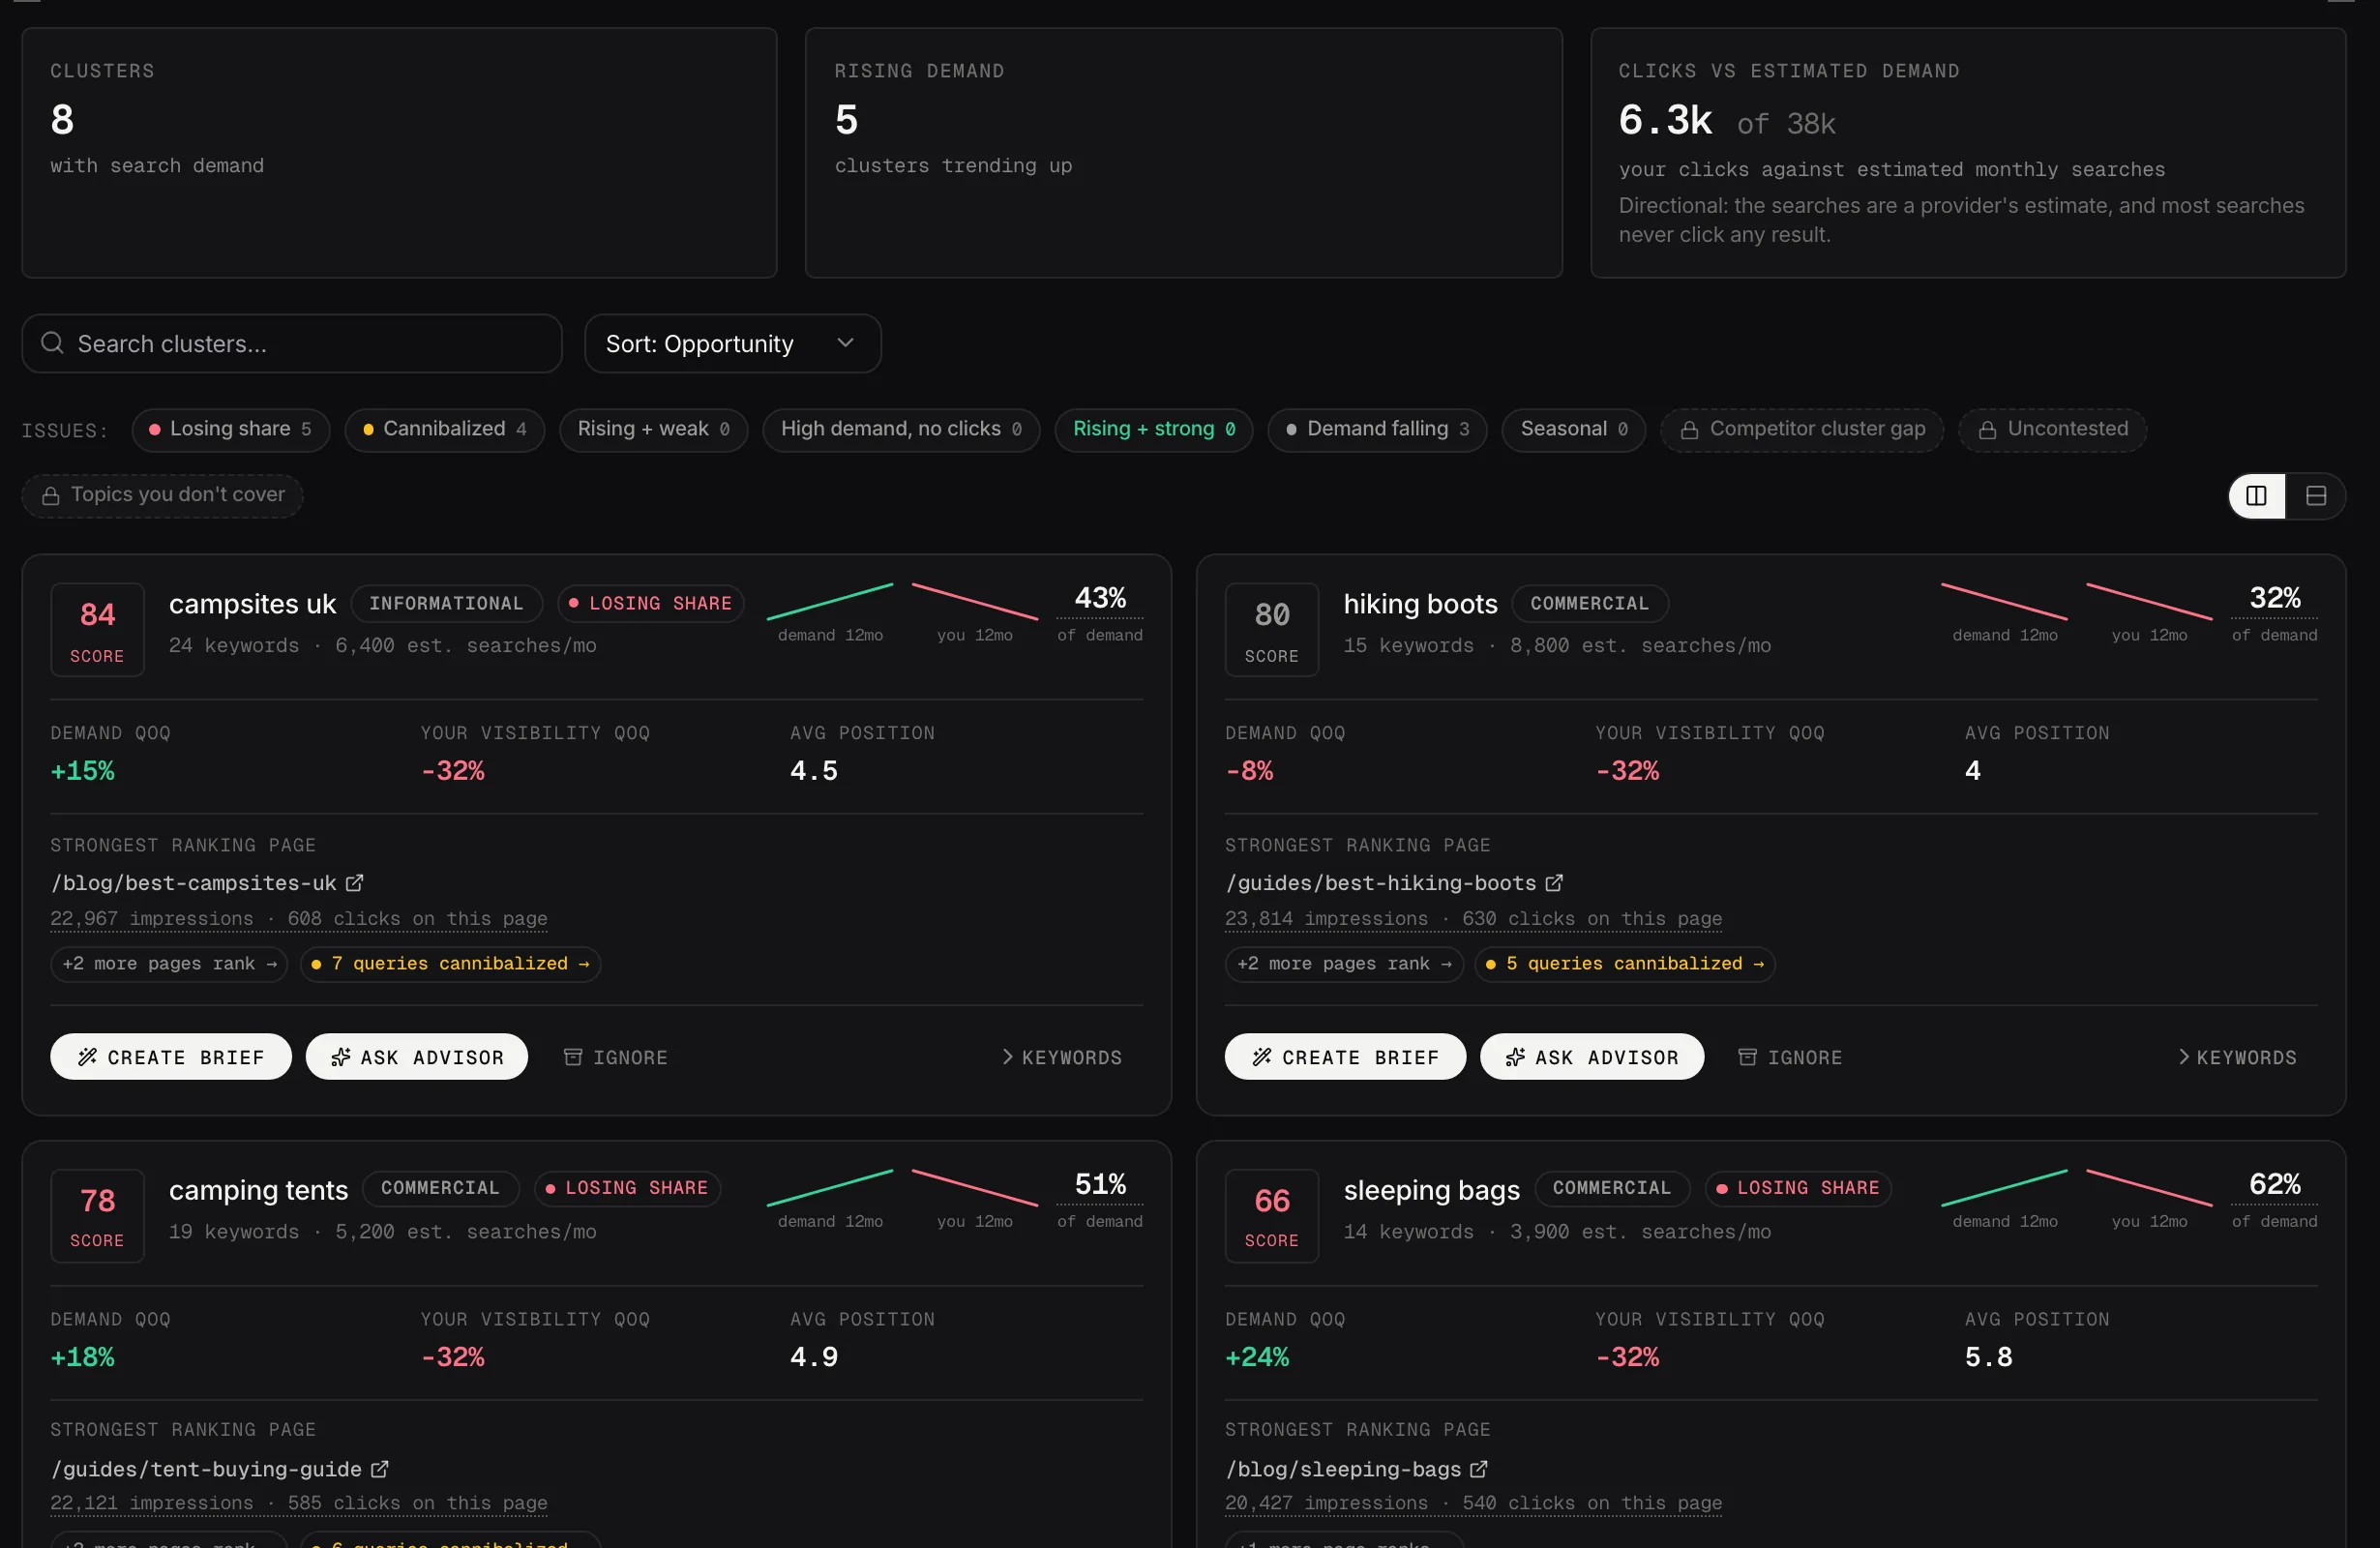Image resolution: width=2380 pixels, height=1548 pixels.
Task: Expand +2 more pages rank for hiking boots
Action: click(1344, 964)
